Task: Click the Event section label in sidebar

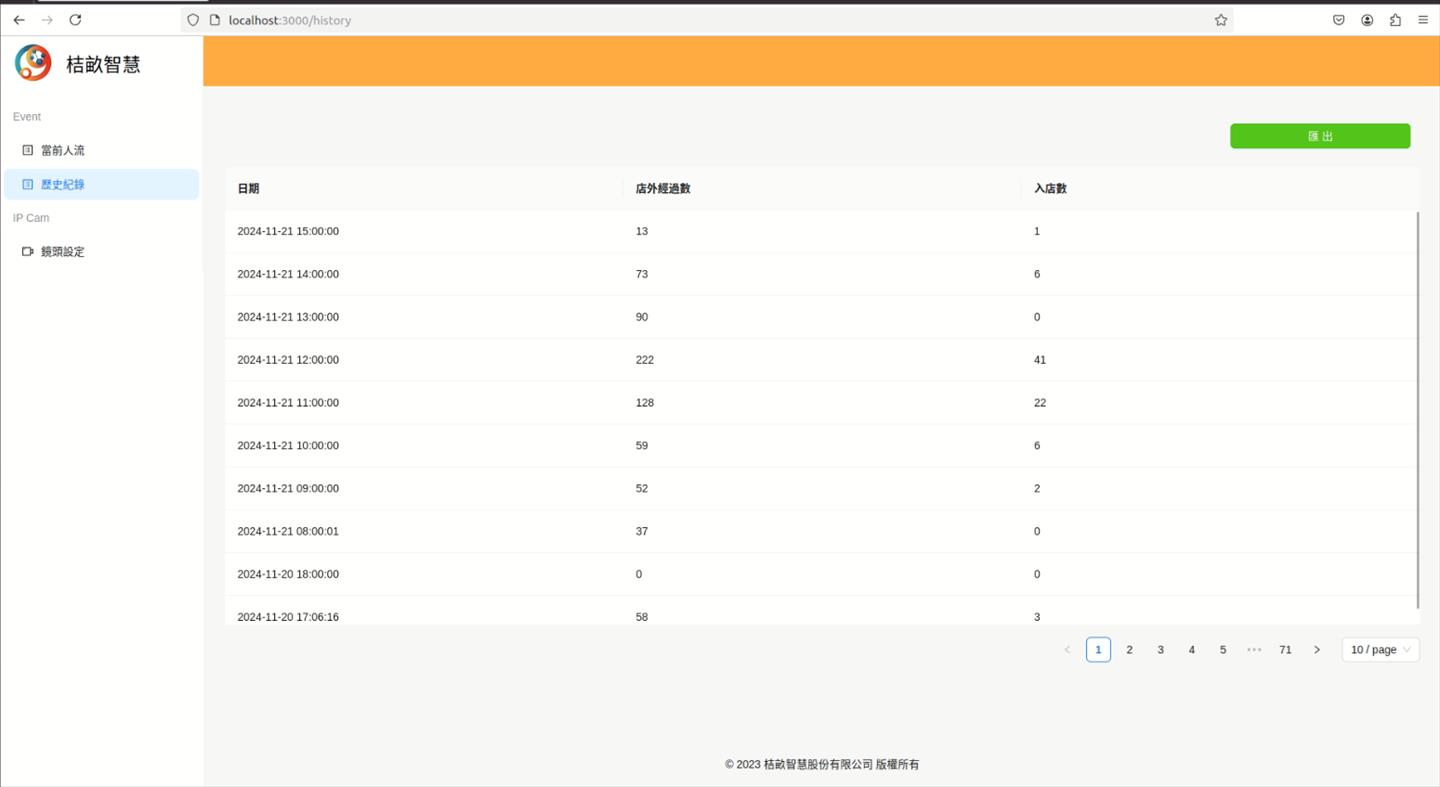Action: pyautogui.click(x=27, y=117)
